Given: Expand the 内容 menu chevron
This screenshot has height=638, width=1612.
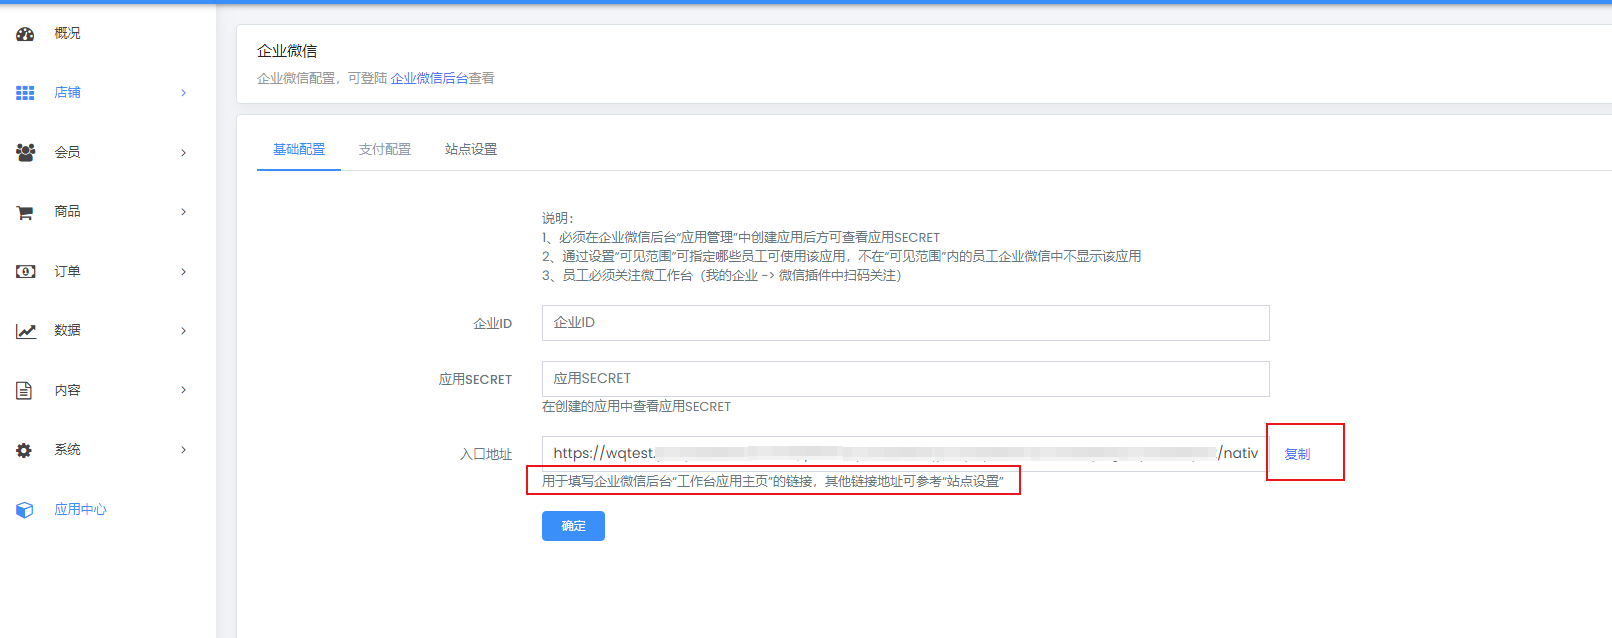Looking at the screenshot, I should click(x=183, y=390).
